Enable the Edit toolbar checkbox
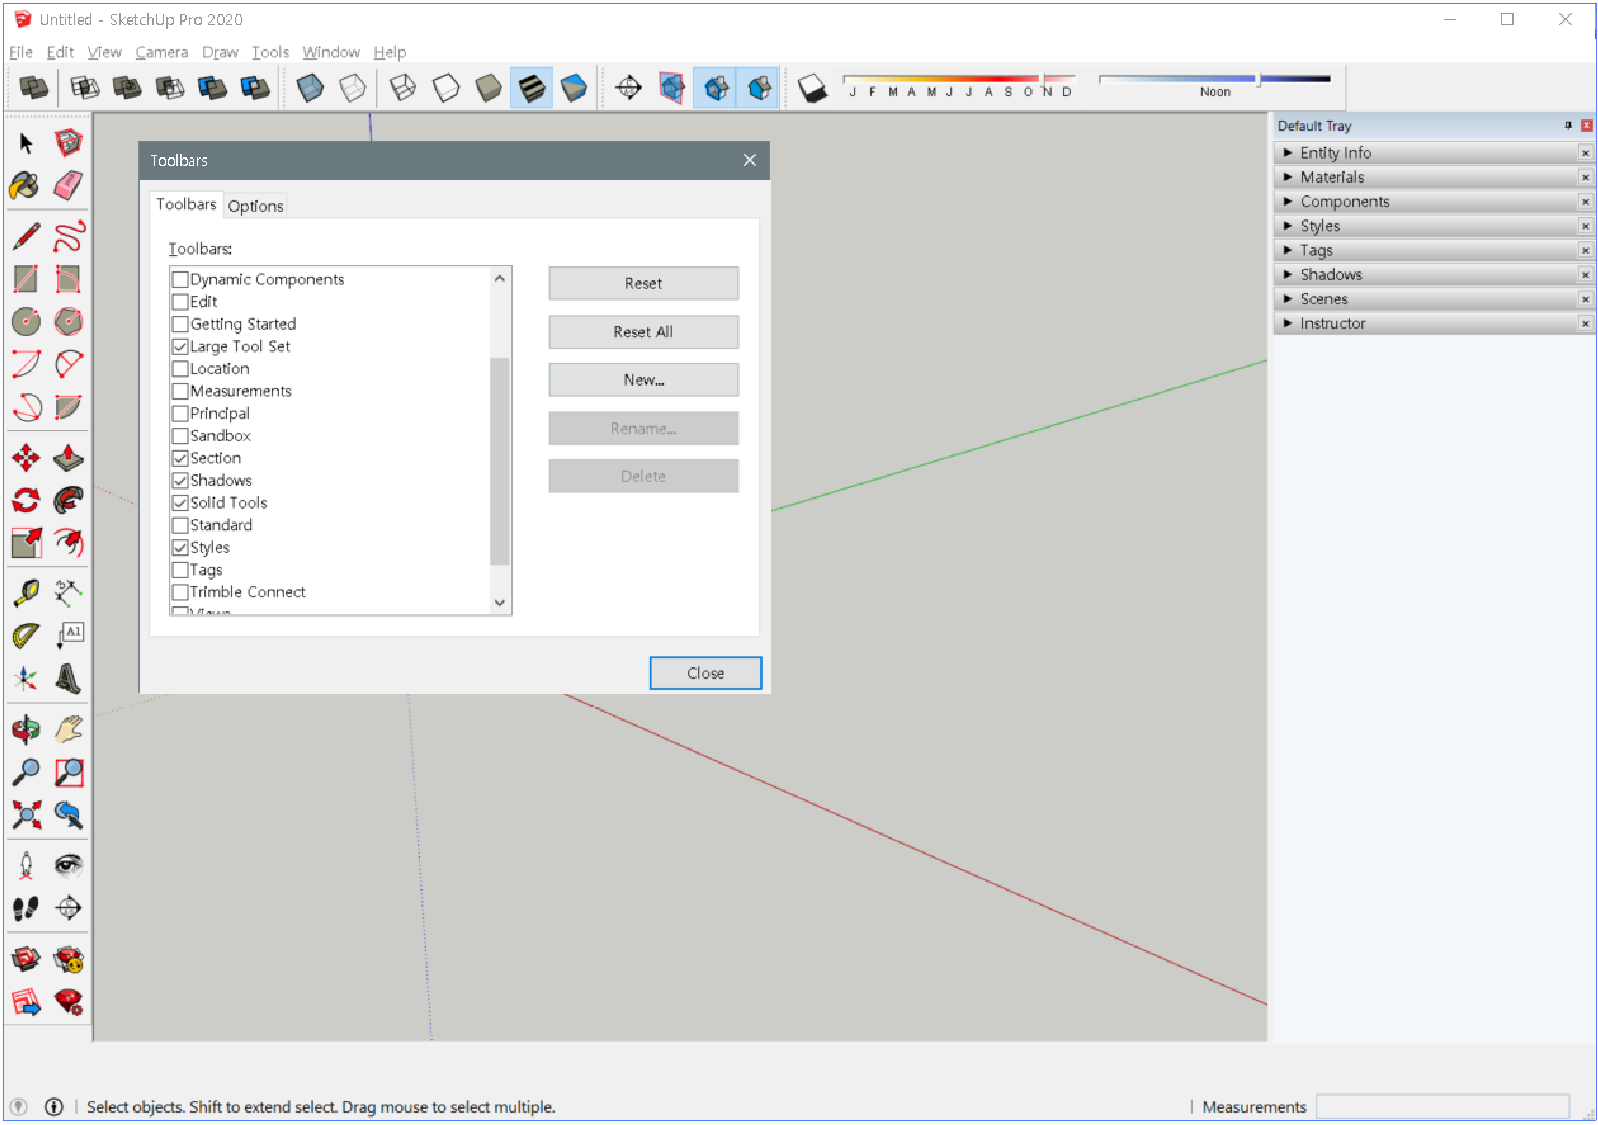This screenshot has height=1125, width=1598. [x=180, y=302]
